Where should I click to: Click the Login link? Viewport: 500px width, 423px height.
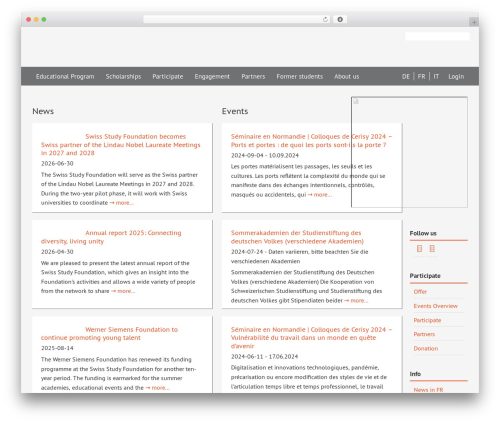[456, 77]
